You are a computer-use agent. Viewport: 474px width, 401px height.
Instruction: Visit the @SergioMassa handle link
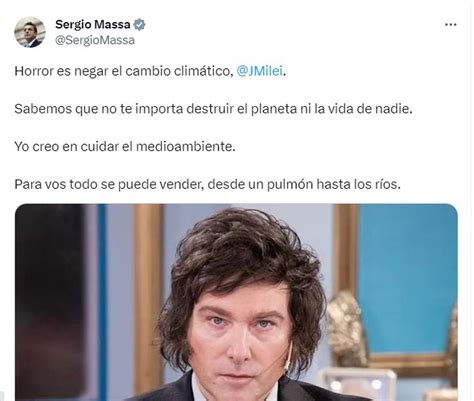click(x=95, y=40)
